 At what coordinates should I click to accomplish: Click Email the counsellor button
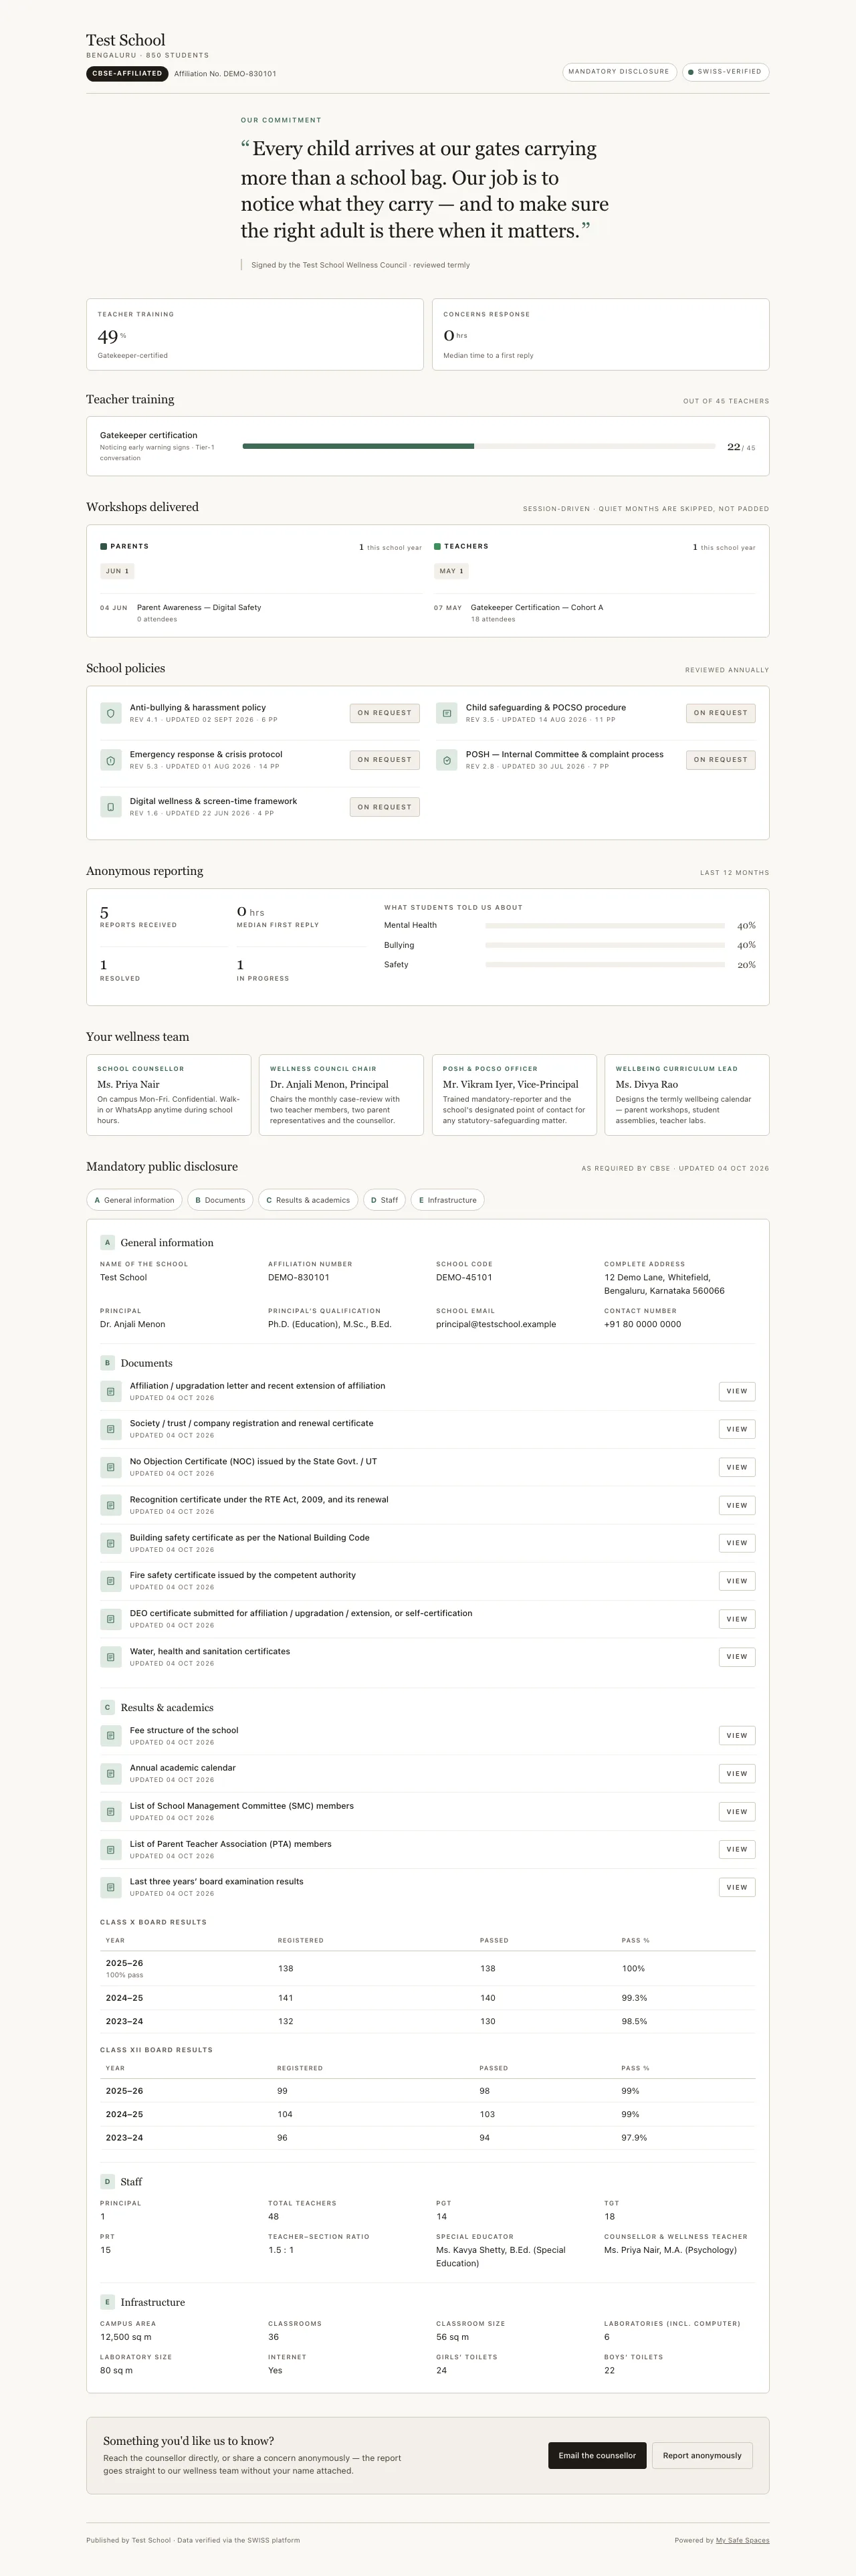(597, 2455)
